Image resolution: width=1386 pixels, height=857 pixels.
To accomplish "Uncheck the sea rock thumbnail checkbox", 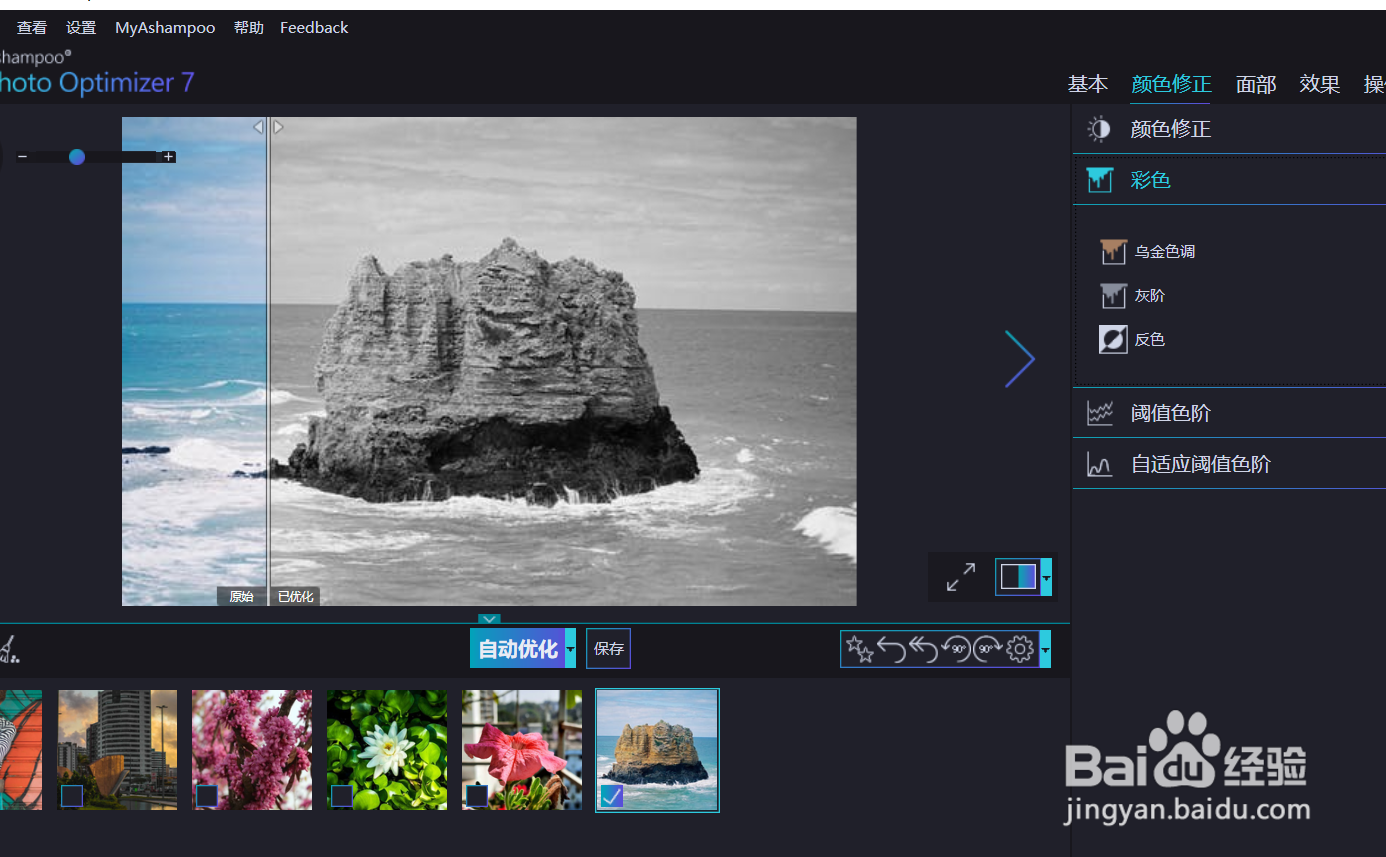I will click(612, 796).
